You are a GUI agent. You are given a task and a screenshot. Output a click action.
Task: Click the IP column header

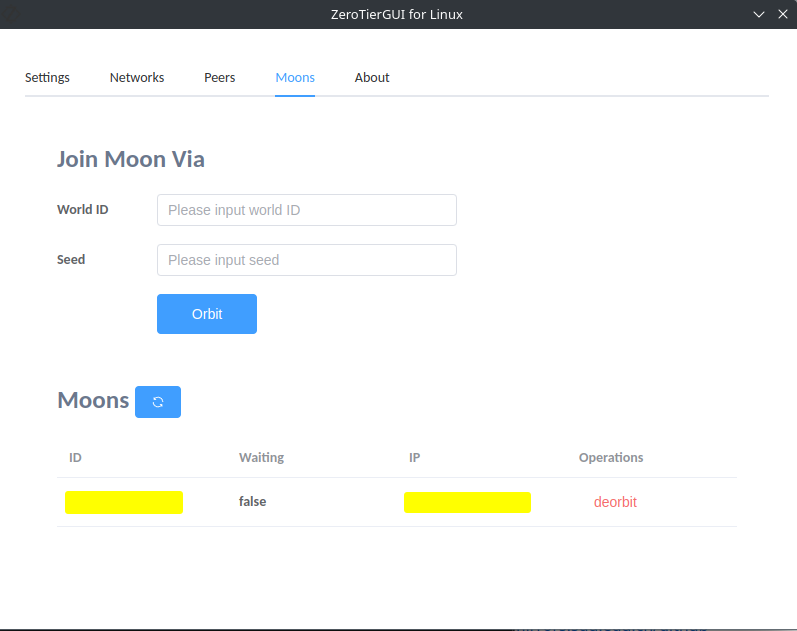[414, 458]
